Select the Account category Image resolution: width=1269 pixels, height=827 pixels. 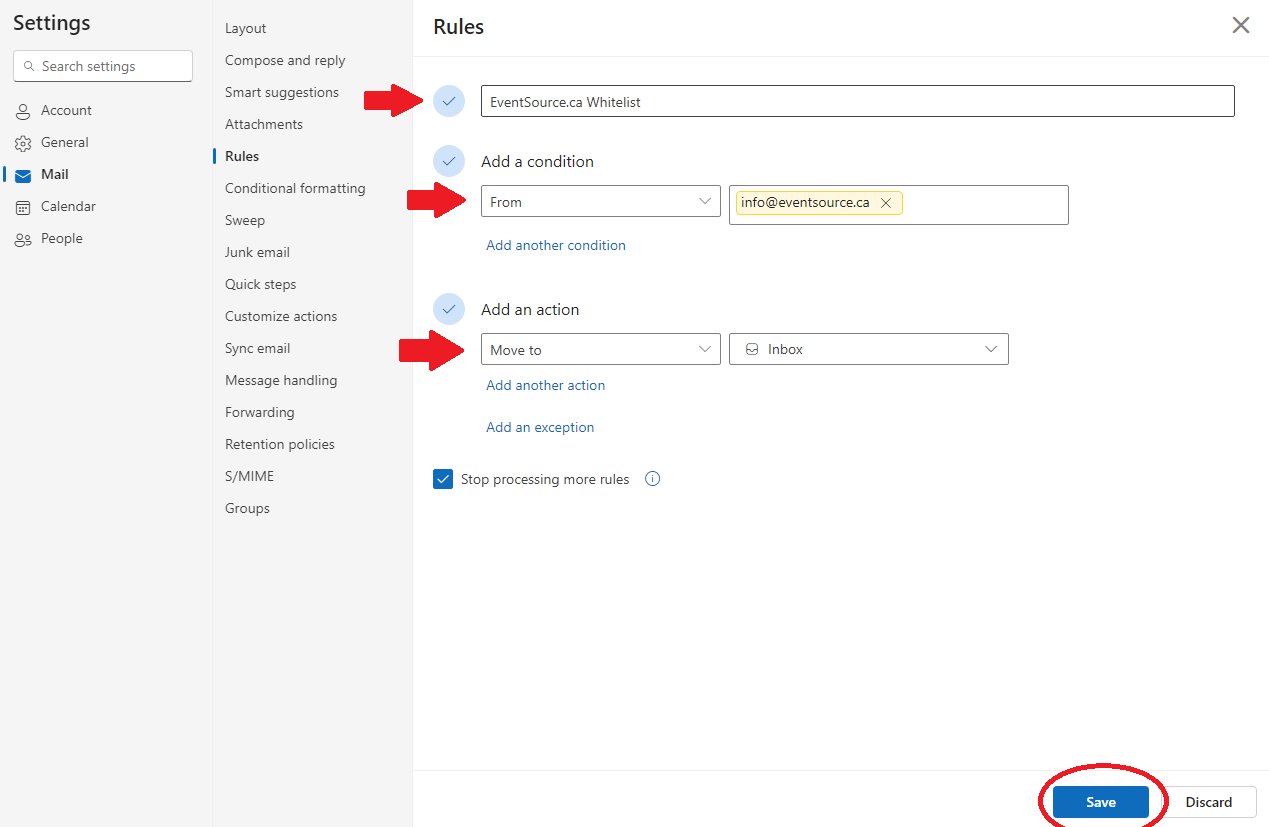66,111
